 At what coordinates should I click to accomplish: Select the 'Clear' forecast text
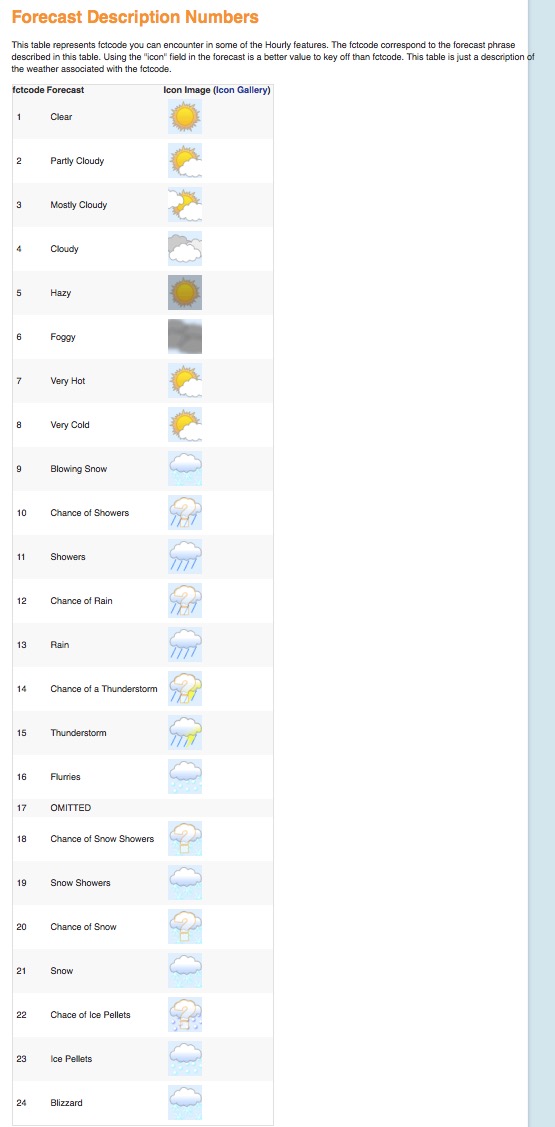[61, 116]
